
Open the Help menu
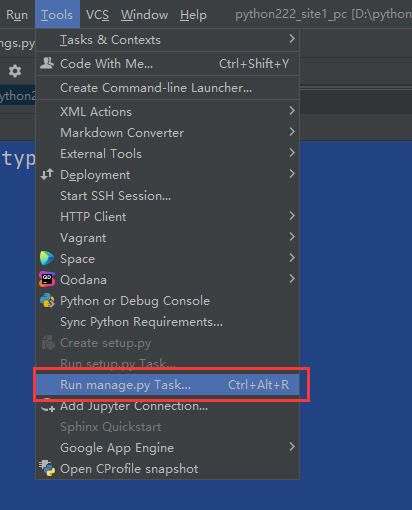pos(193,15)
